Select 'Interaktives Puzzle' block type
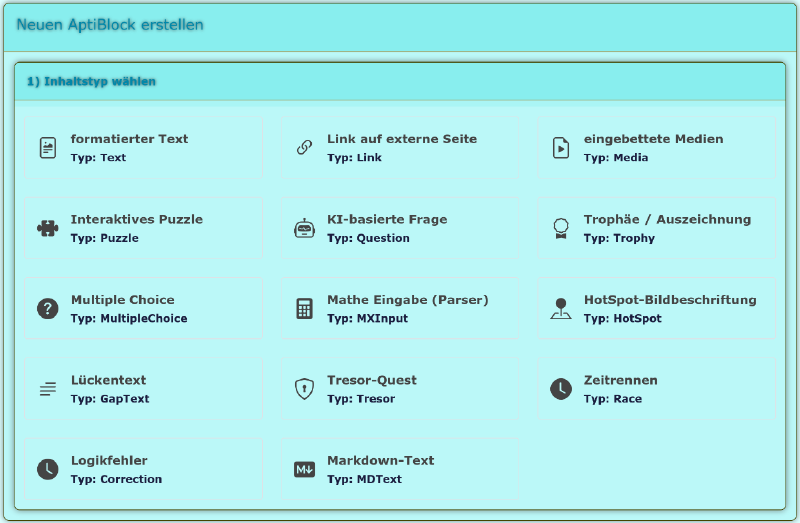800x523 pixels. (144, 228)
